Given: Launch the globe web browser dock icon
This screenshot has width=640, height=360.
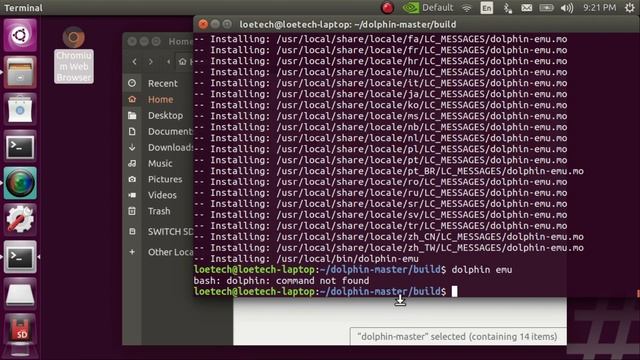Looking at the screenshot, I should pos(20,183).
